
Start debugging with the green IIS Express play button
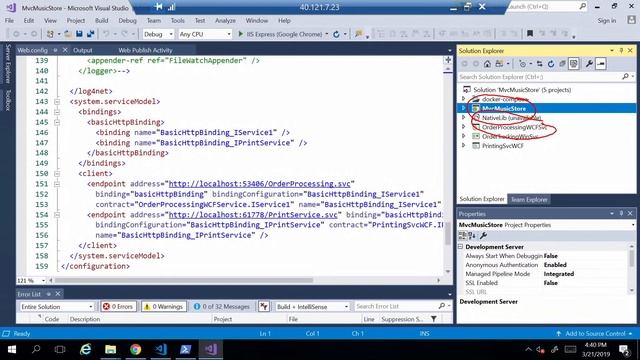(x=240, y=34)
